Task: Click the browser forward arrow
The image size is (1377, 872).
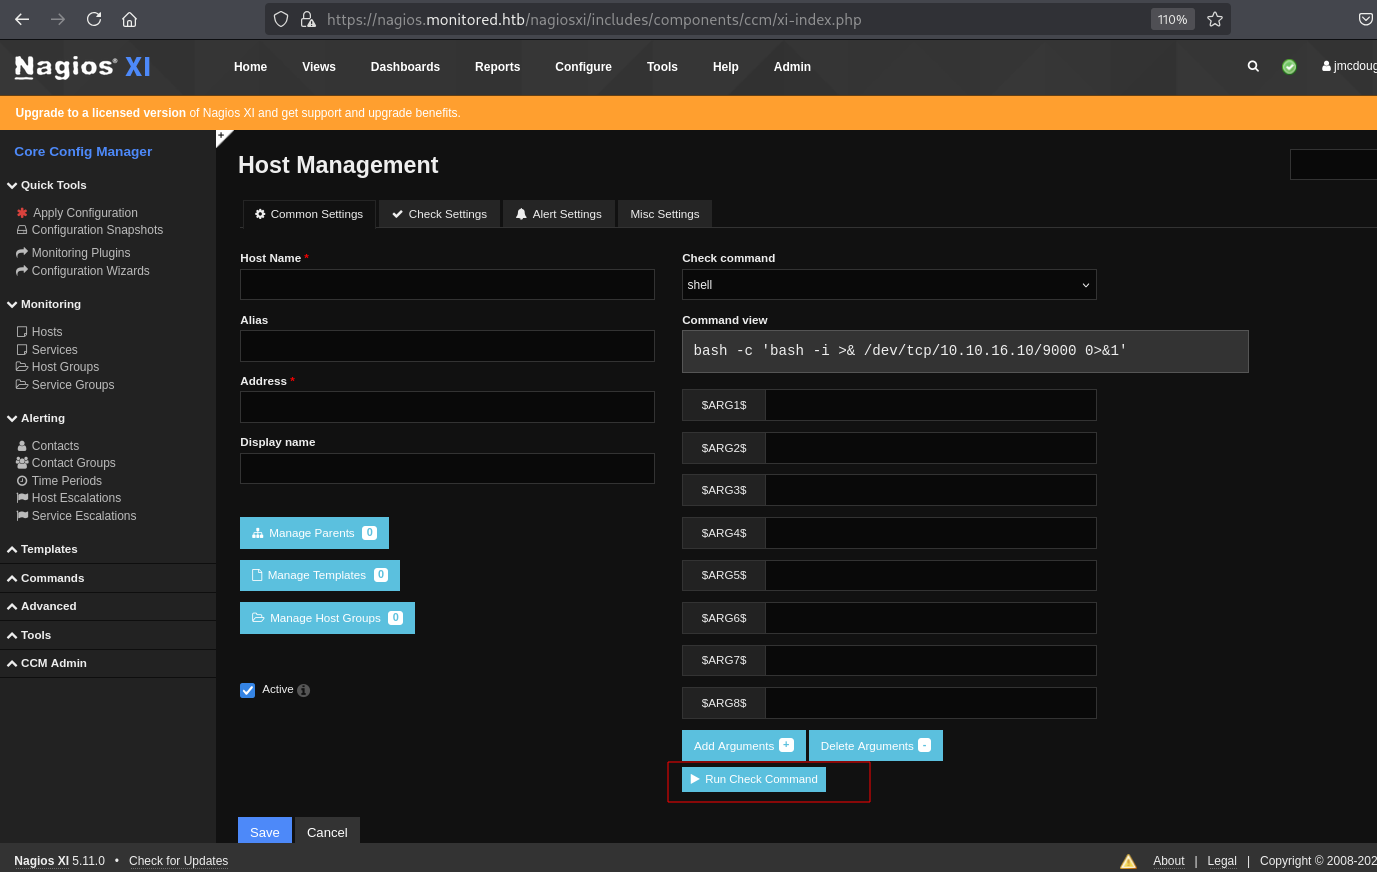Action: click(x=58, y=19)
